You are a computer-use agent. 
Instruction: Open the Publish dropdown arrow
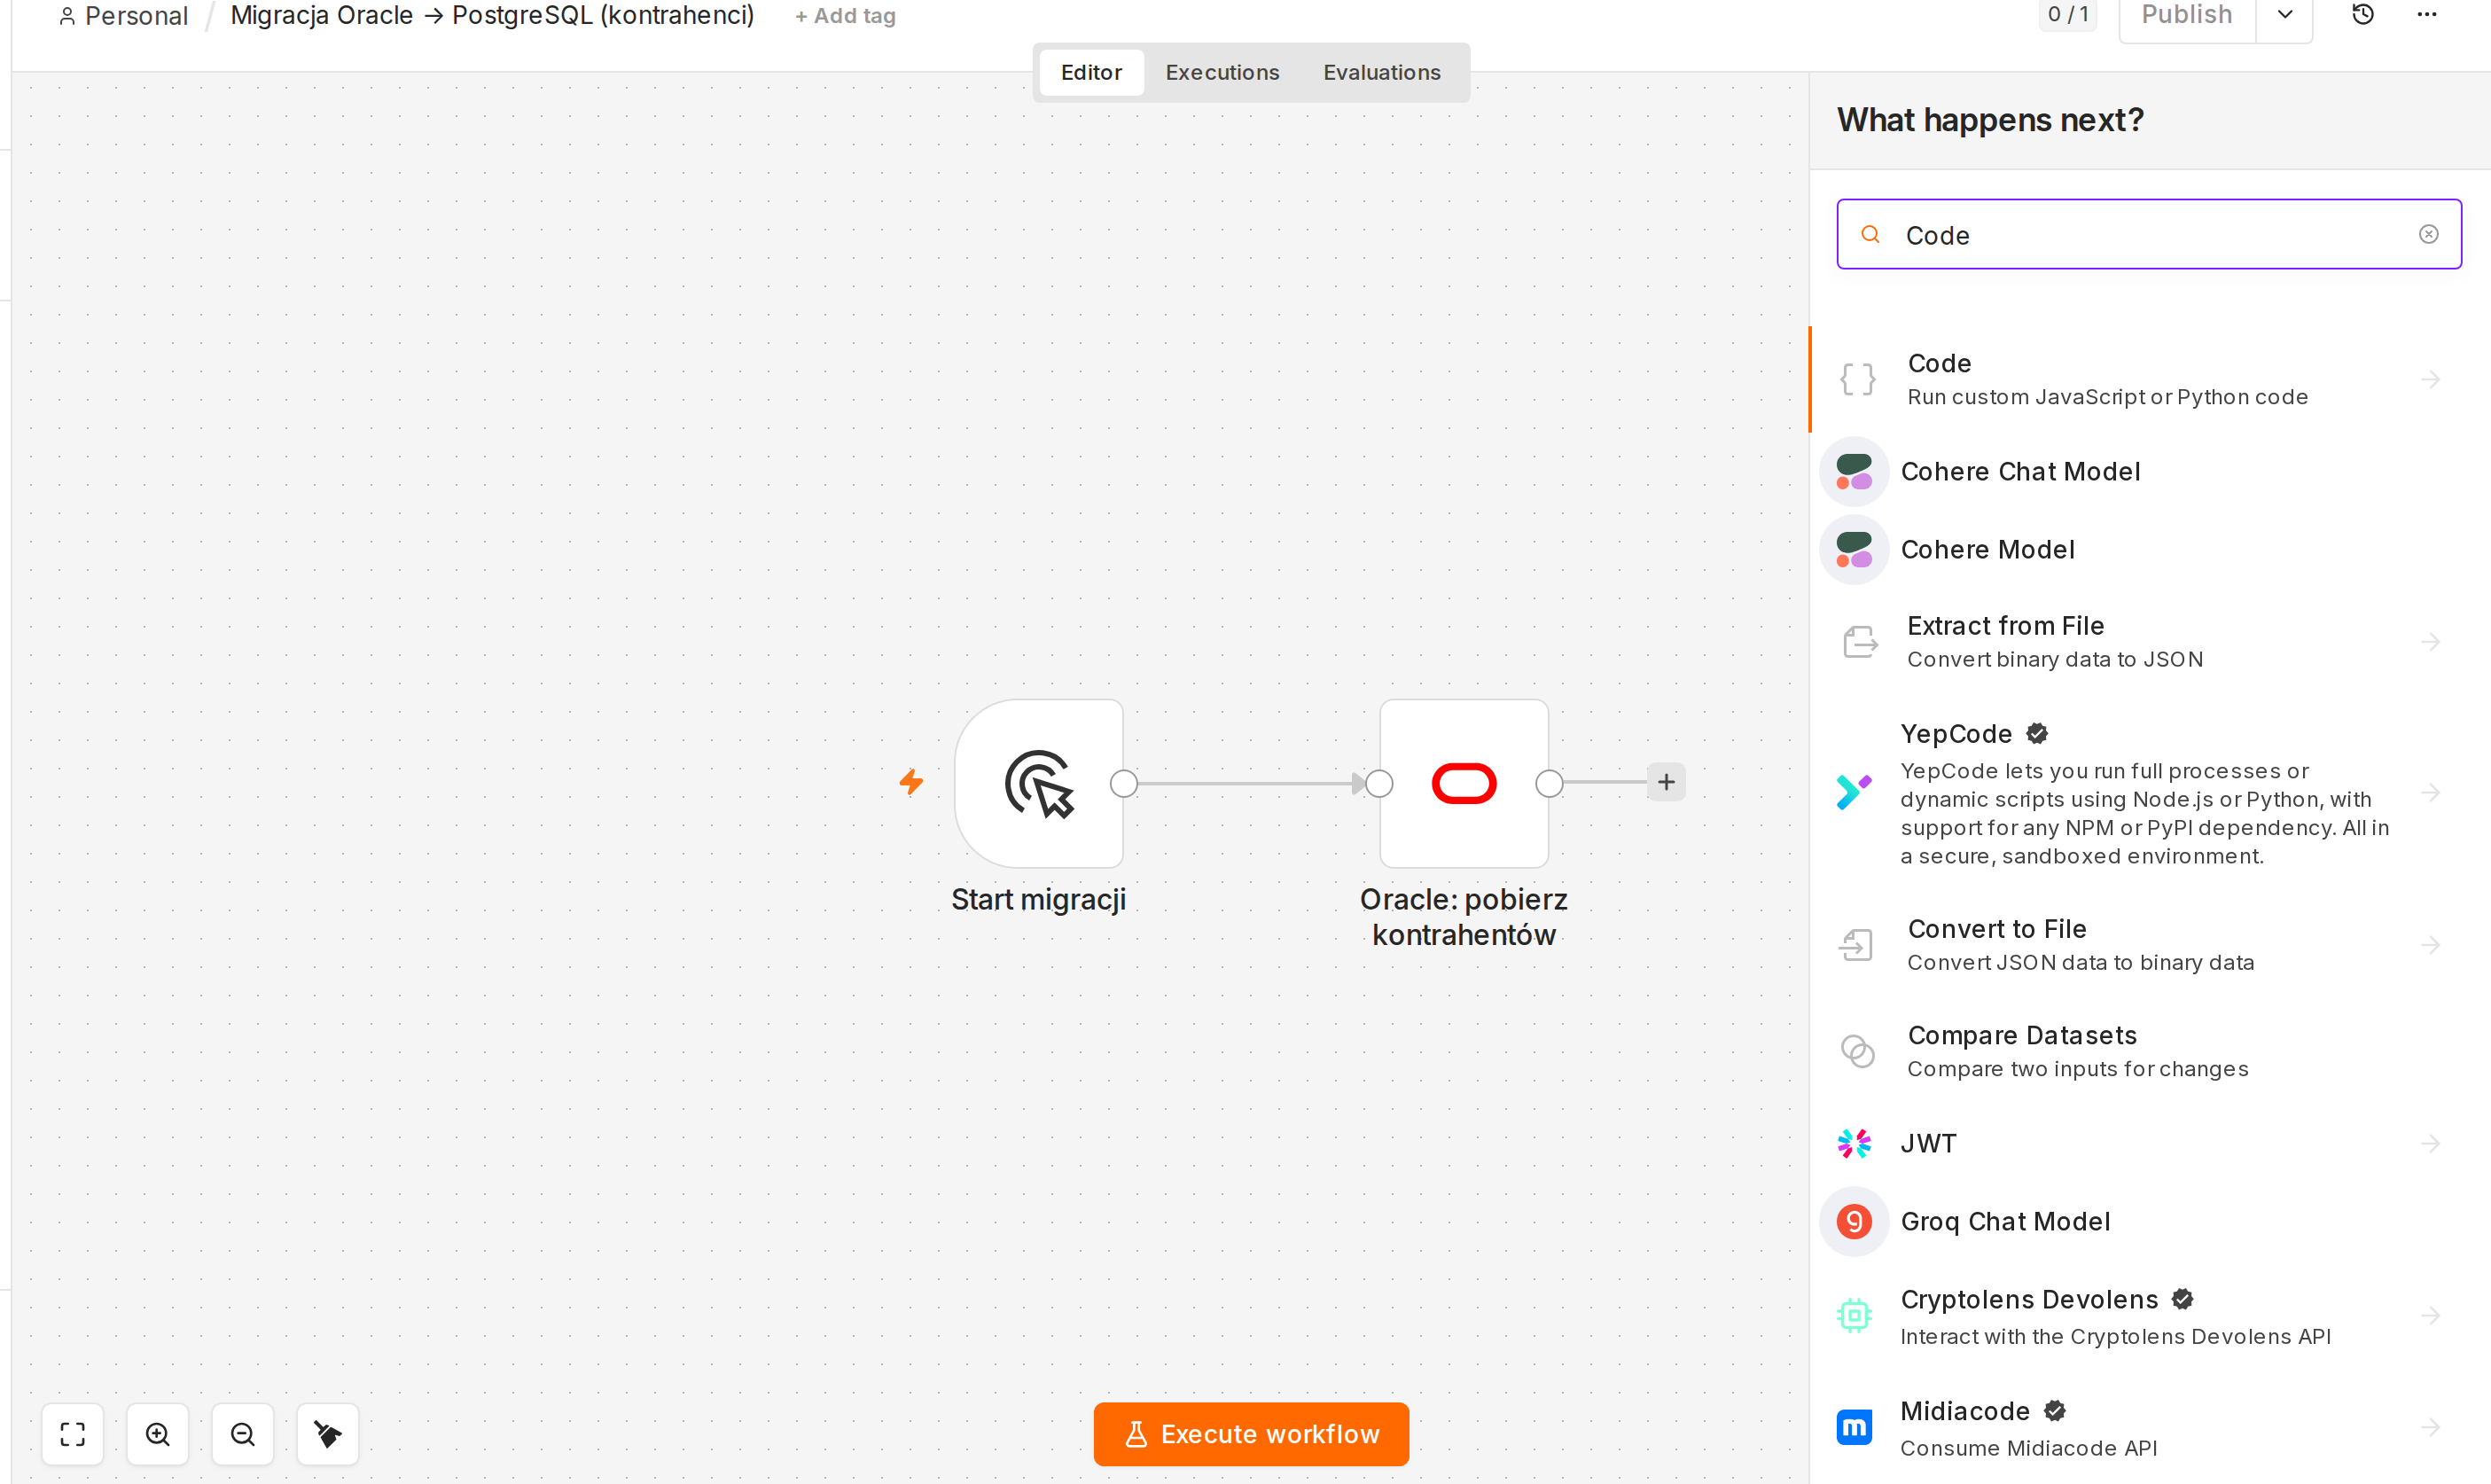click(x=2285, y=15)
